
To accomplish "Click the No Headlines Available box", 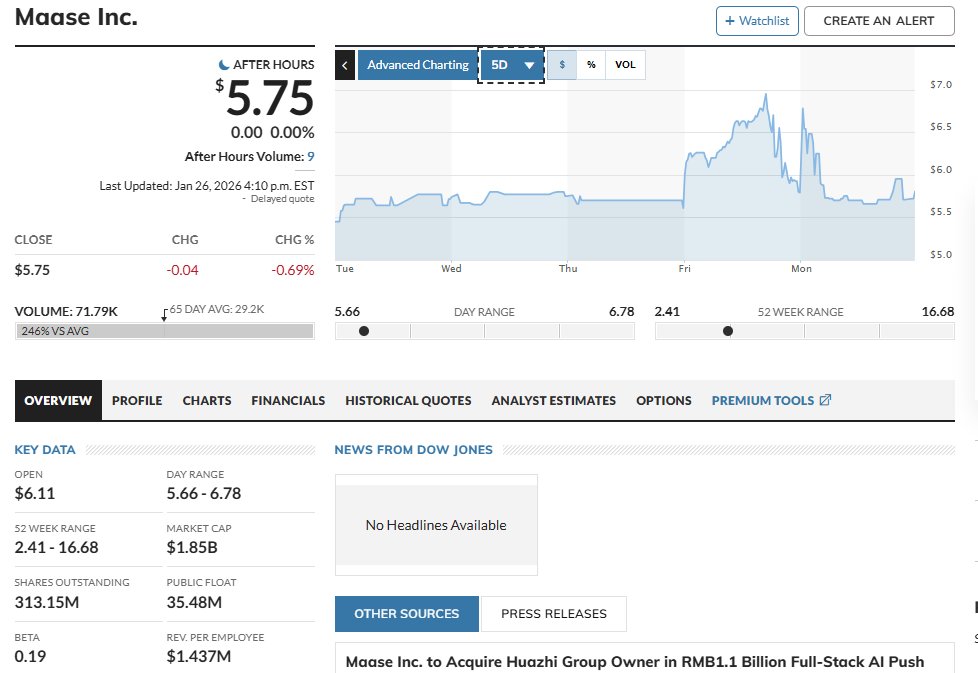I will point(436,525).
